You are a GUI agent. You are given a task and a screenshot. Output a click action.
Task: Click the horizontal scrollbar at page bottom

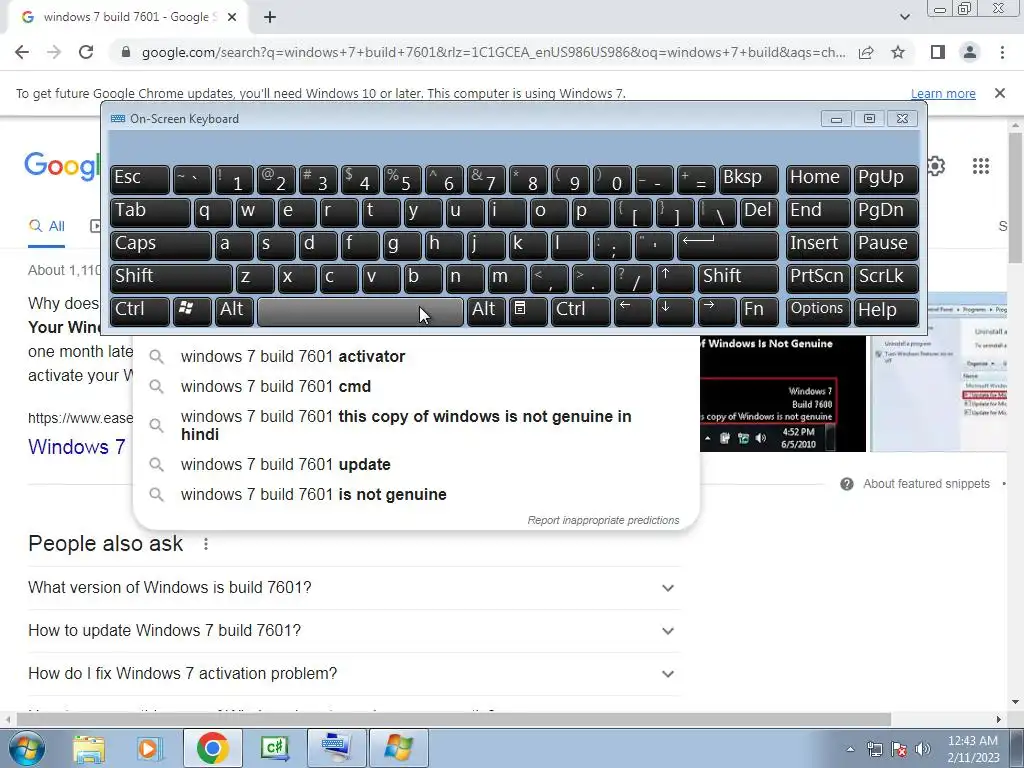click(x=454, y=719)
